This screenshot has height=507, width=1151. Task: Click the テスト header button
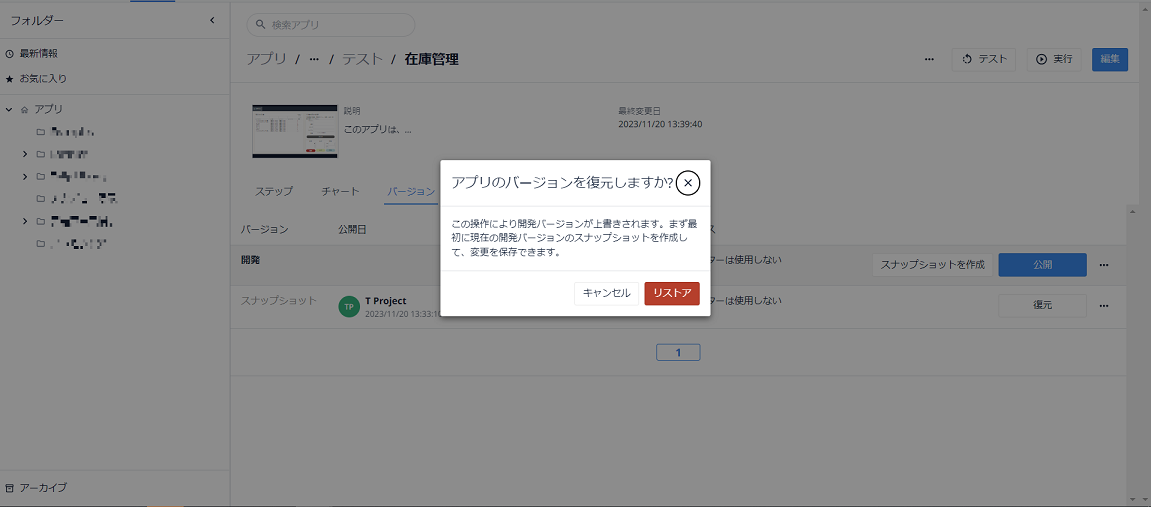pyautogui.click(x=984, y=59)
